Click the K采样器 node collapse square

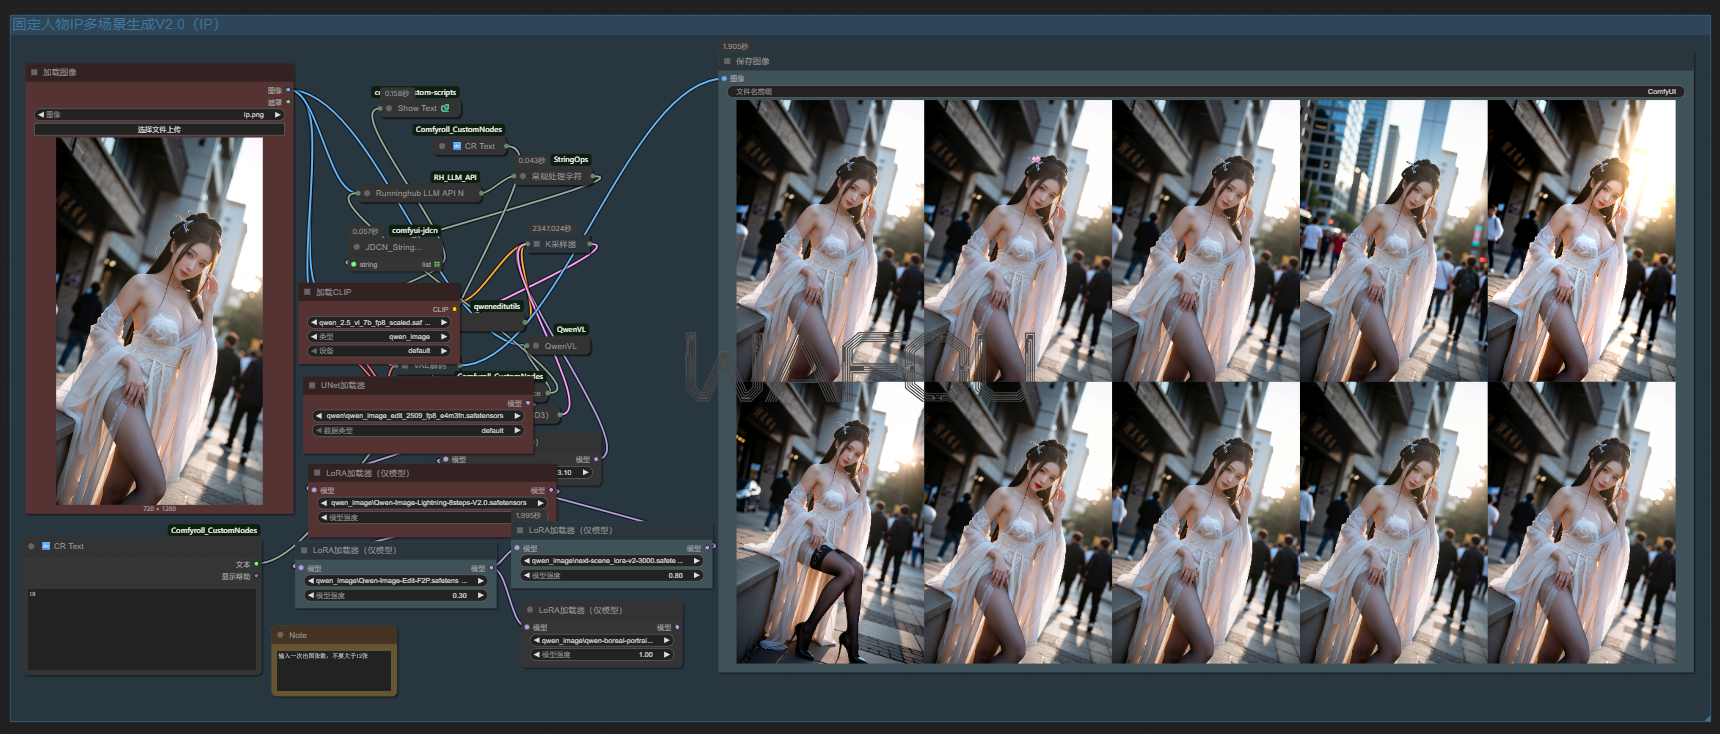pos(536,244)
